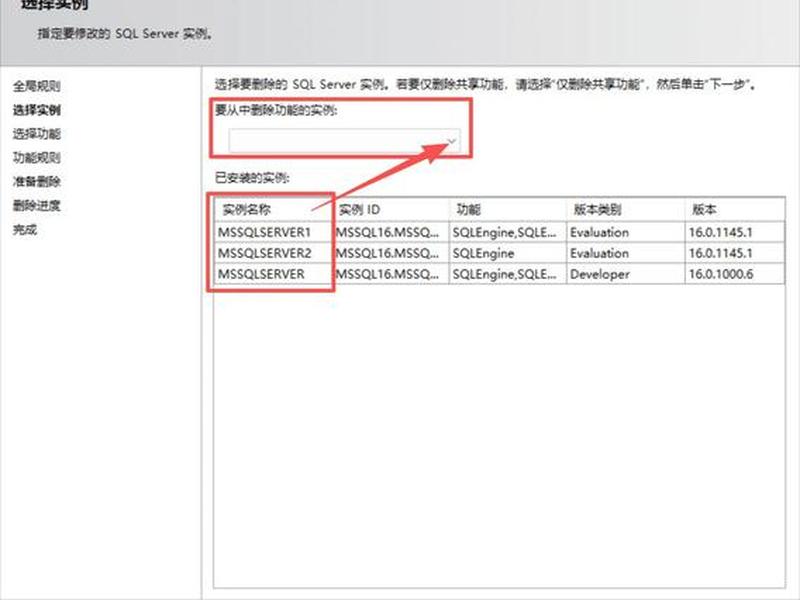Screen dimensions: 800x600
Task: Click the Developer edition cell
Action: [x=626, y=274]
